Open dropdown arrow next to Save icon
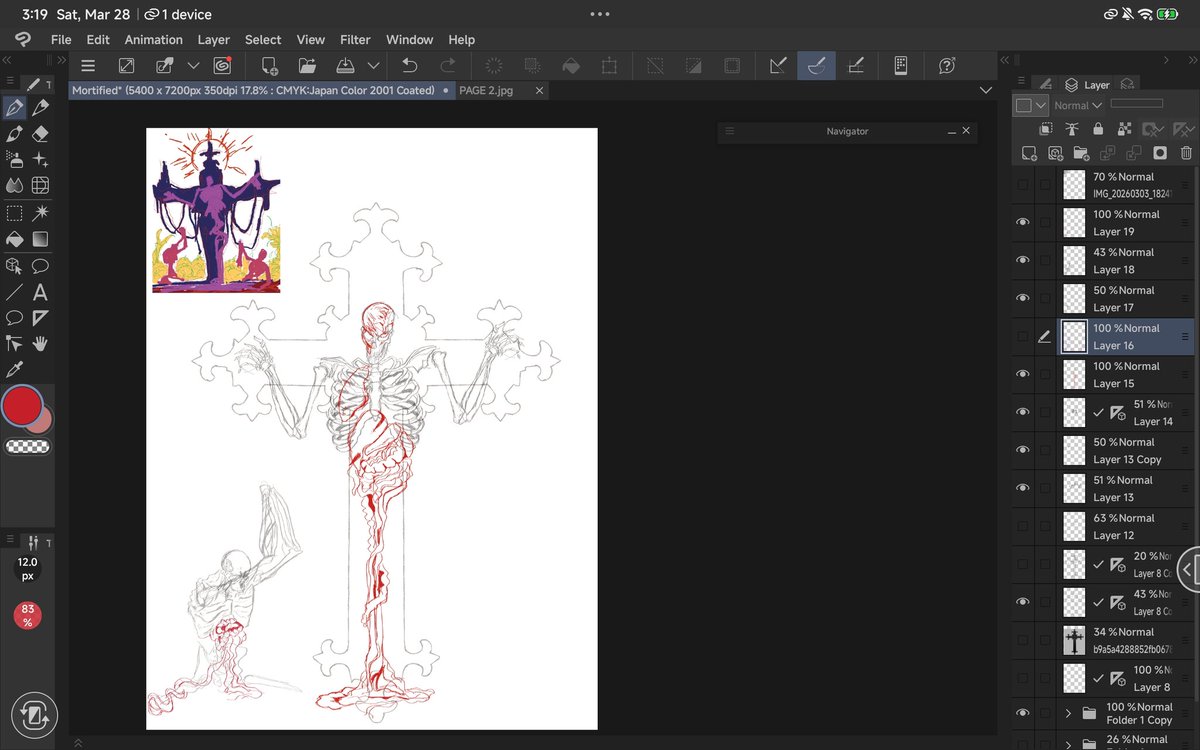 373,66
